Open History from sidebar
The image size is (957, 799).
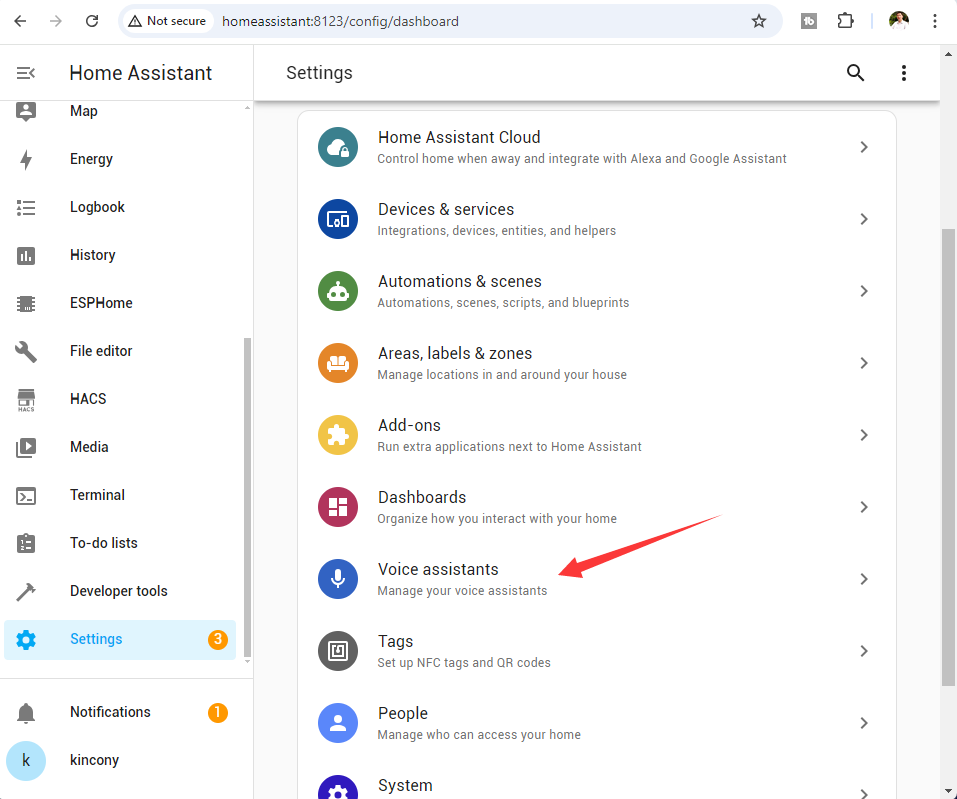pyautogui.click(x=120, y=255)
